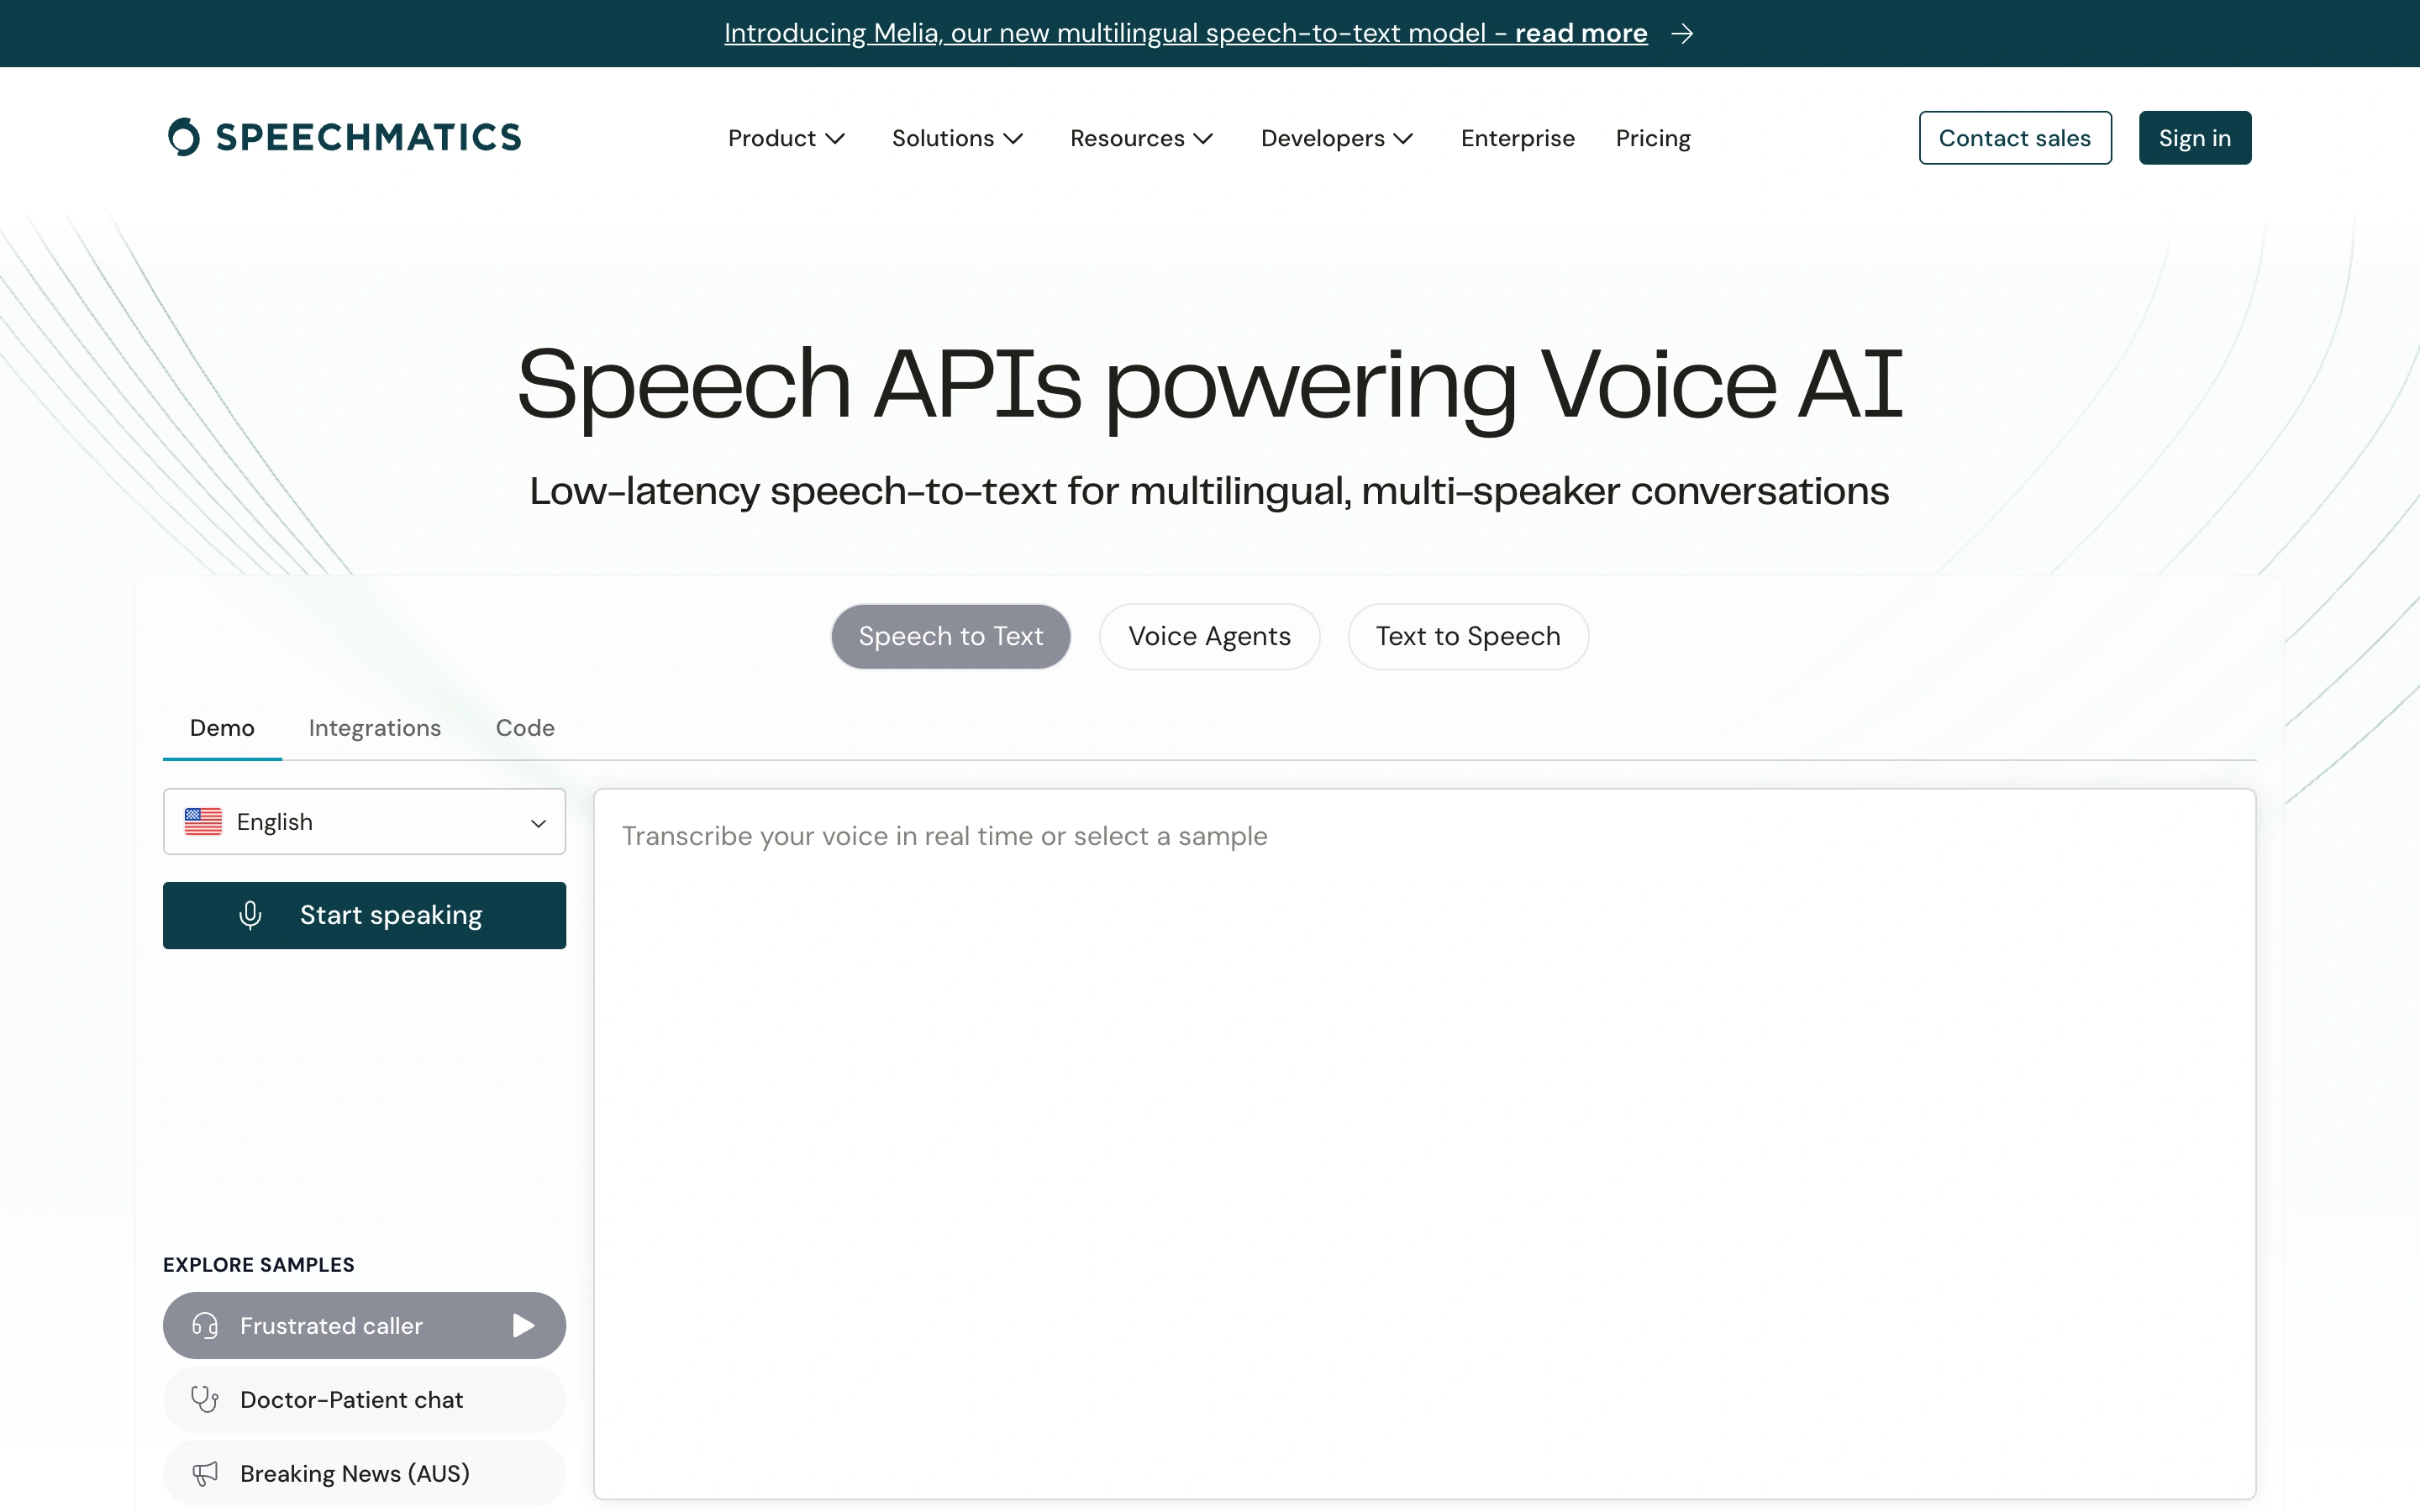The width and height of the screenshot is (2420, 1512).
Task: Switch to the Code tab
Action: [525, 728]
